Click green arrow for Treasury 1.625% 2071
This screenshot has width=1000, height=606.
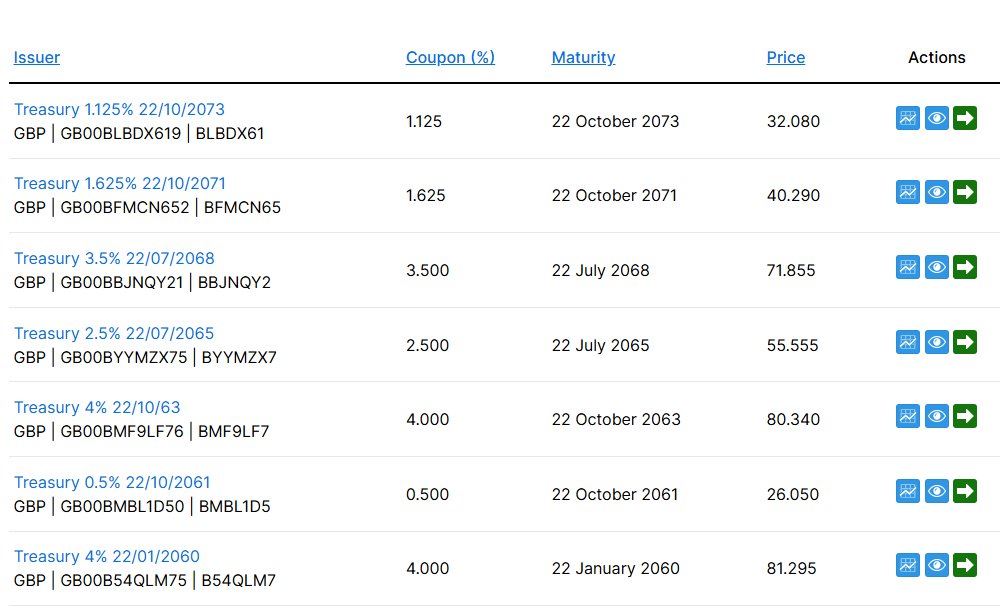coord(965,192)
